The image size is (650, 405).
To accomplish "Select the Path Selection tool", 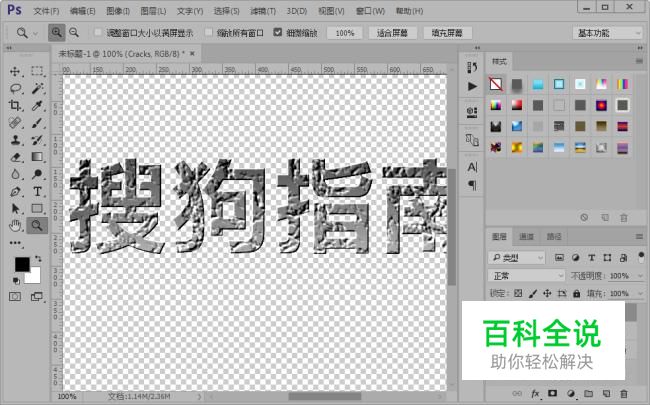I will coord(15,209).
